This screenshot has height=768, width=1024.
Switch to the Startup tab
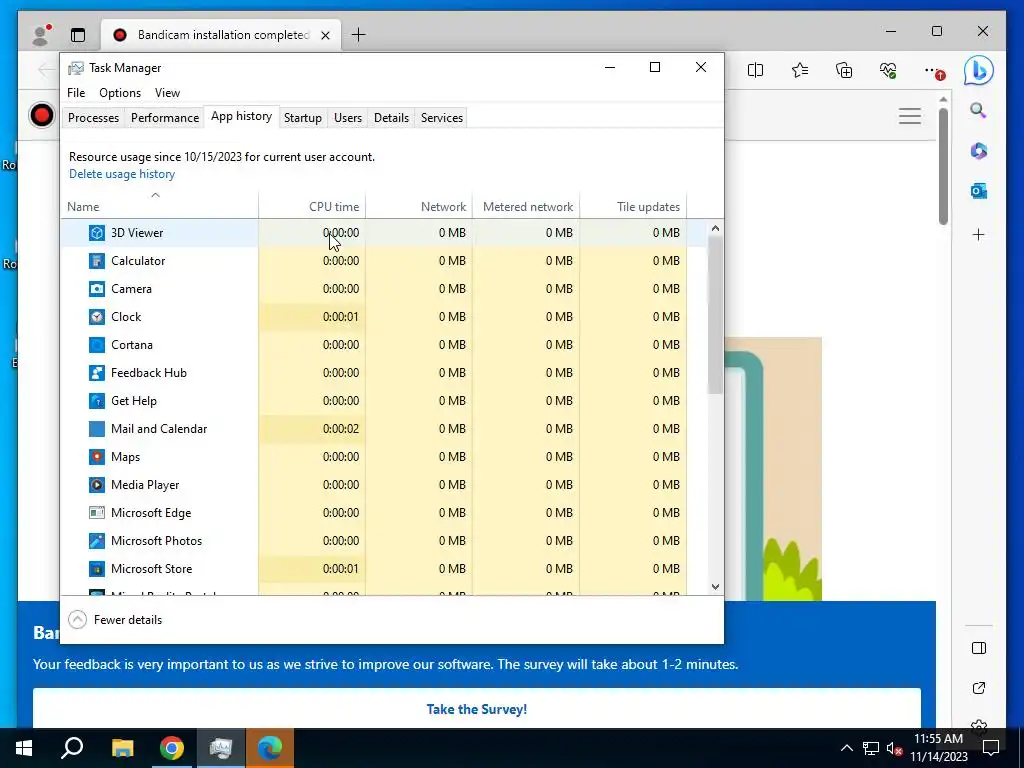[302, 118]
